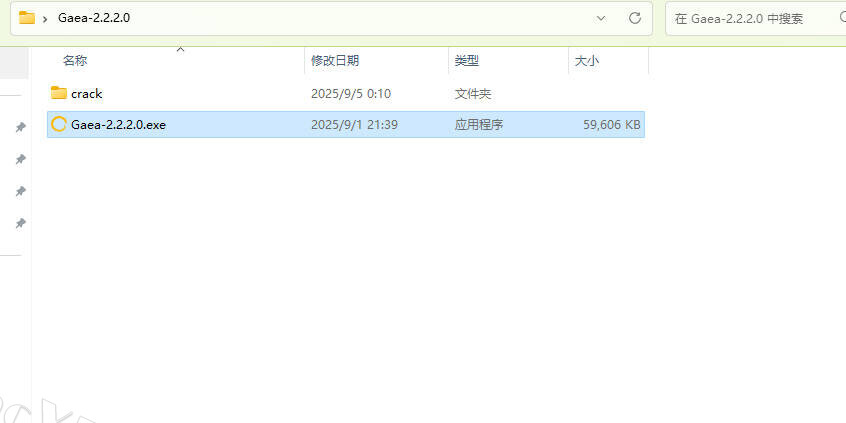Select the Gaea-2.2.2.0.exe application icon
This screenshot has width=846, height=423.
point(58,125)
